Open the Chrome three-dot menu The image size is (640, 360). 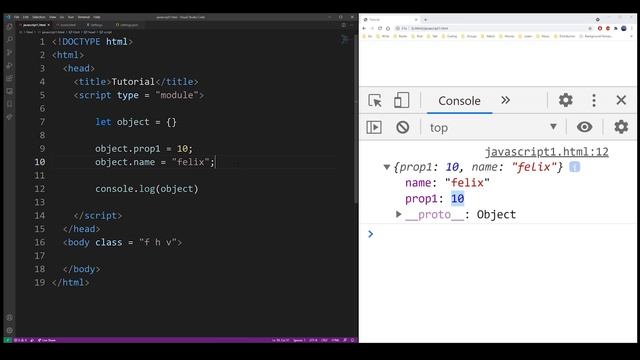click(x=631, y=28)
